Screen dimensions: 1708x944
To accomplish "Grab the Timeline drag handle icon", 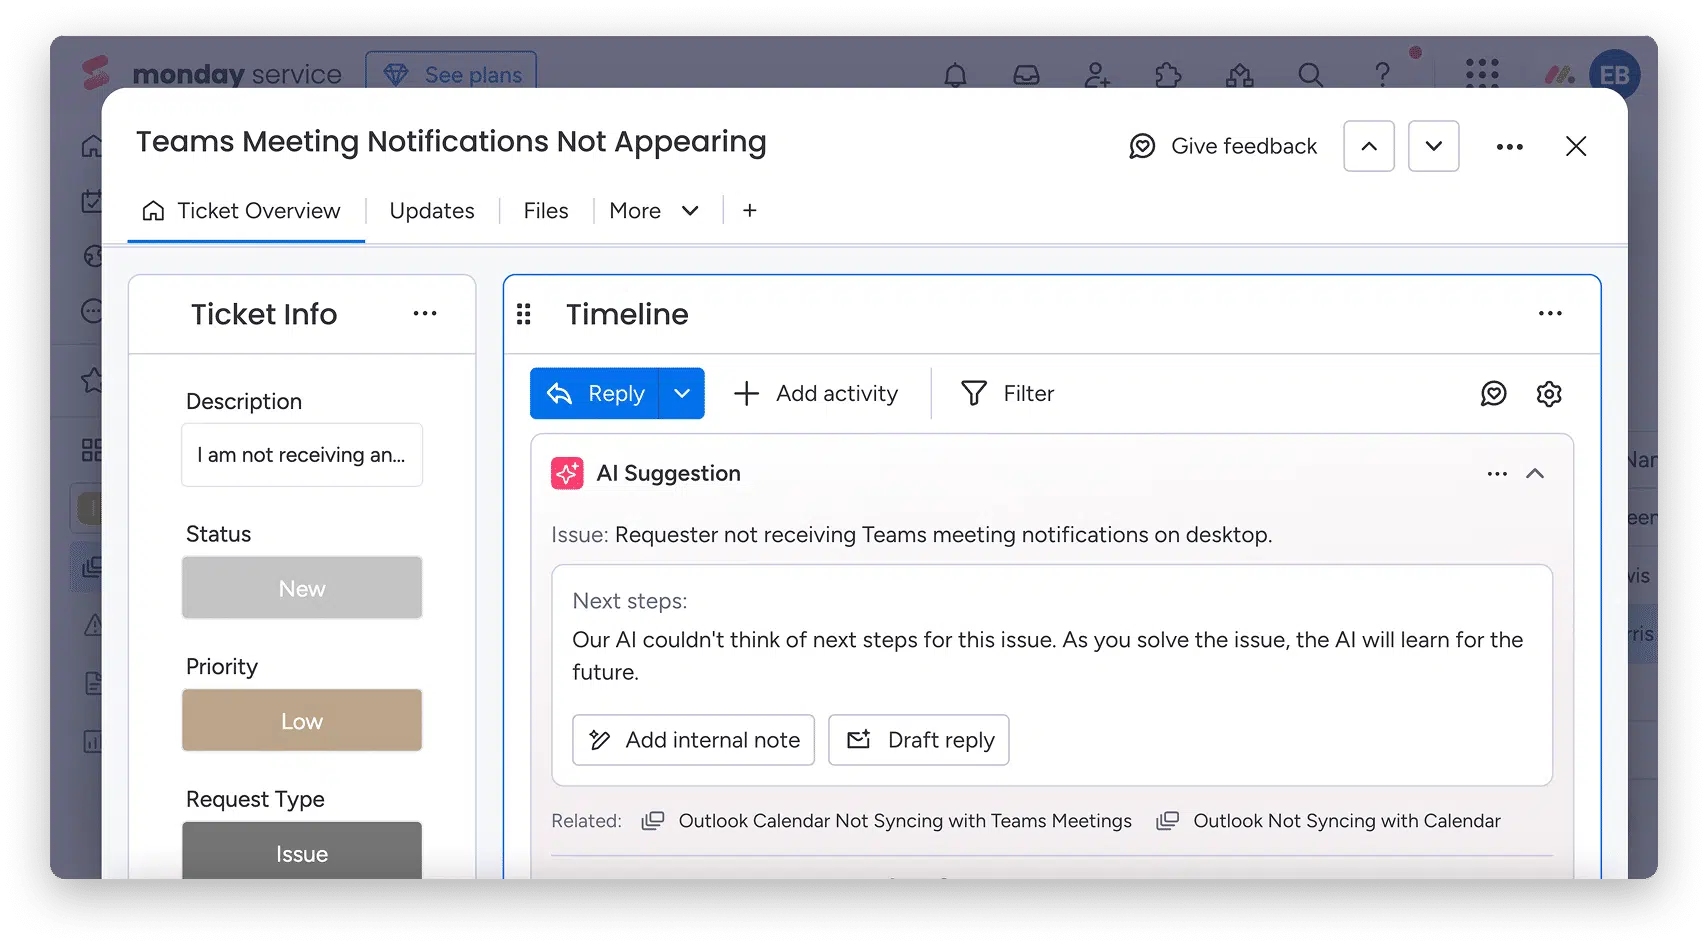I will pyautogui.click(x=523, y=315).
